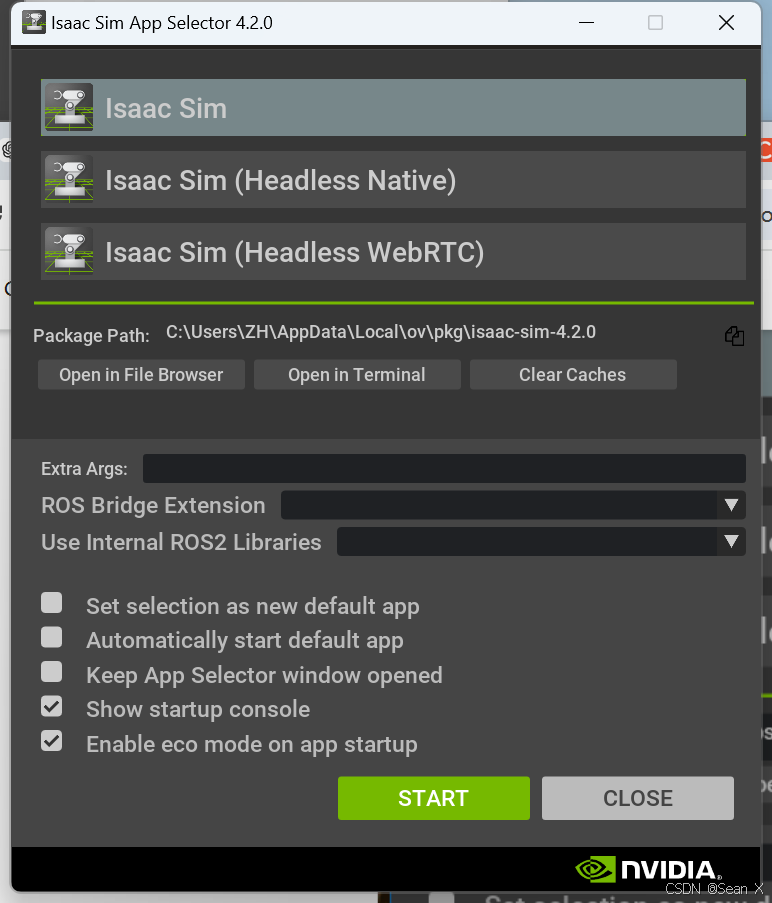Click the package path text C:\Users\ZH\AppData
The height and width of the screenshot is (903, 772).
[381, 332]
